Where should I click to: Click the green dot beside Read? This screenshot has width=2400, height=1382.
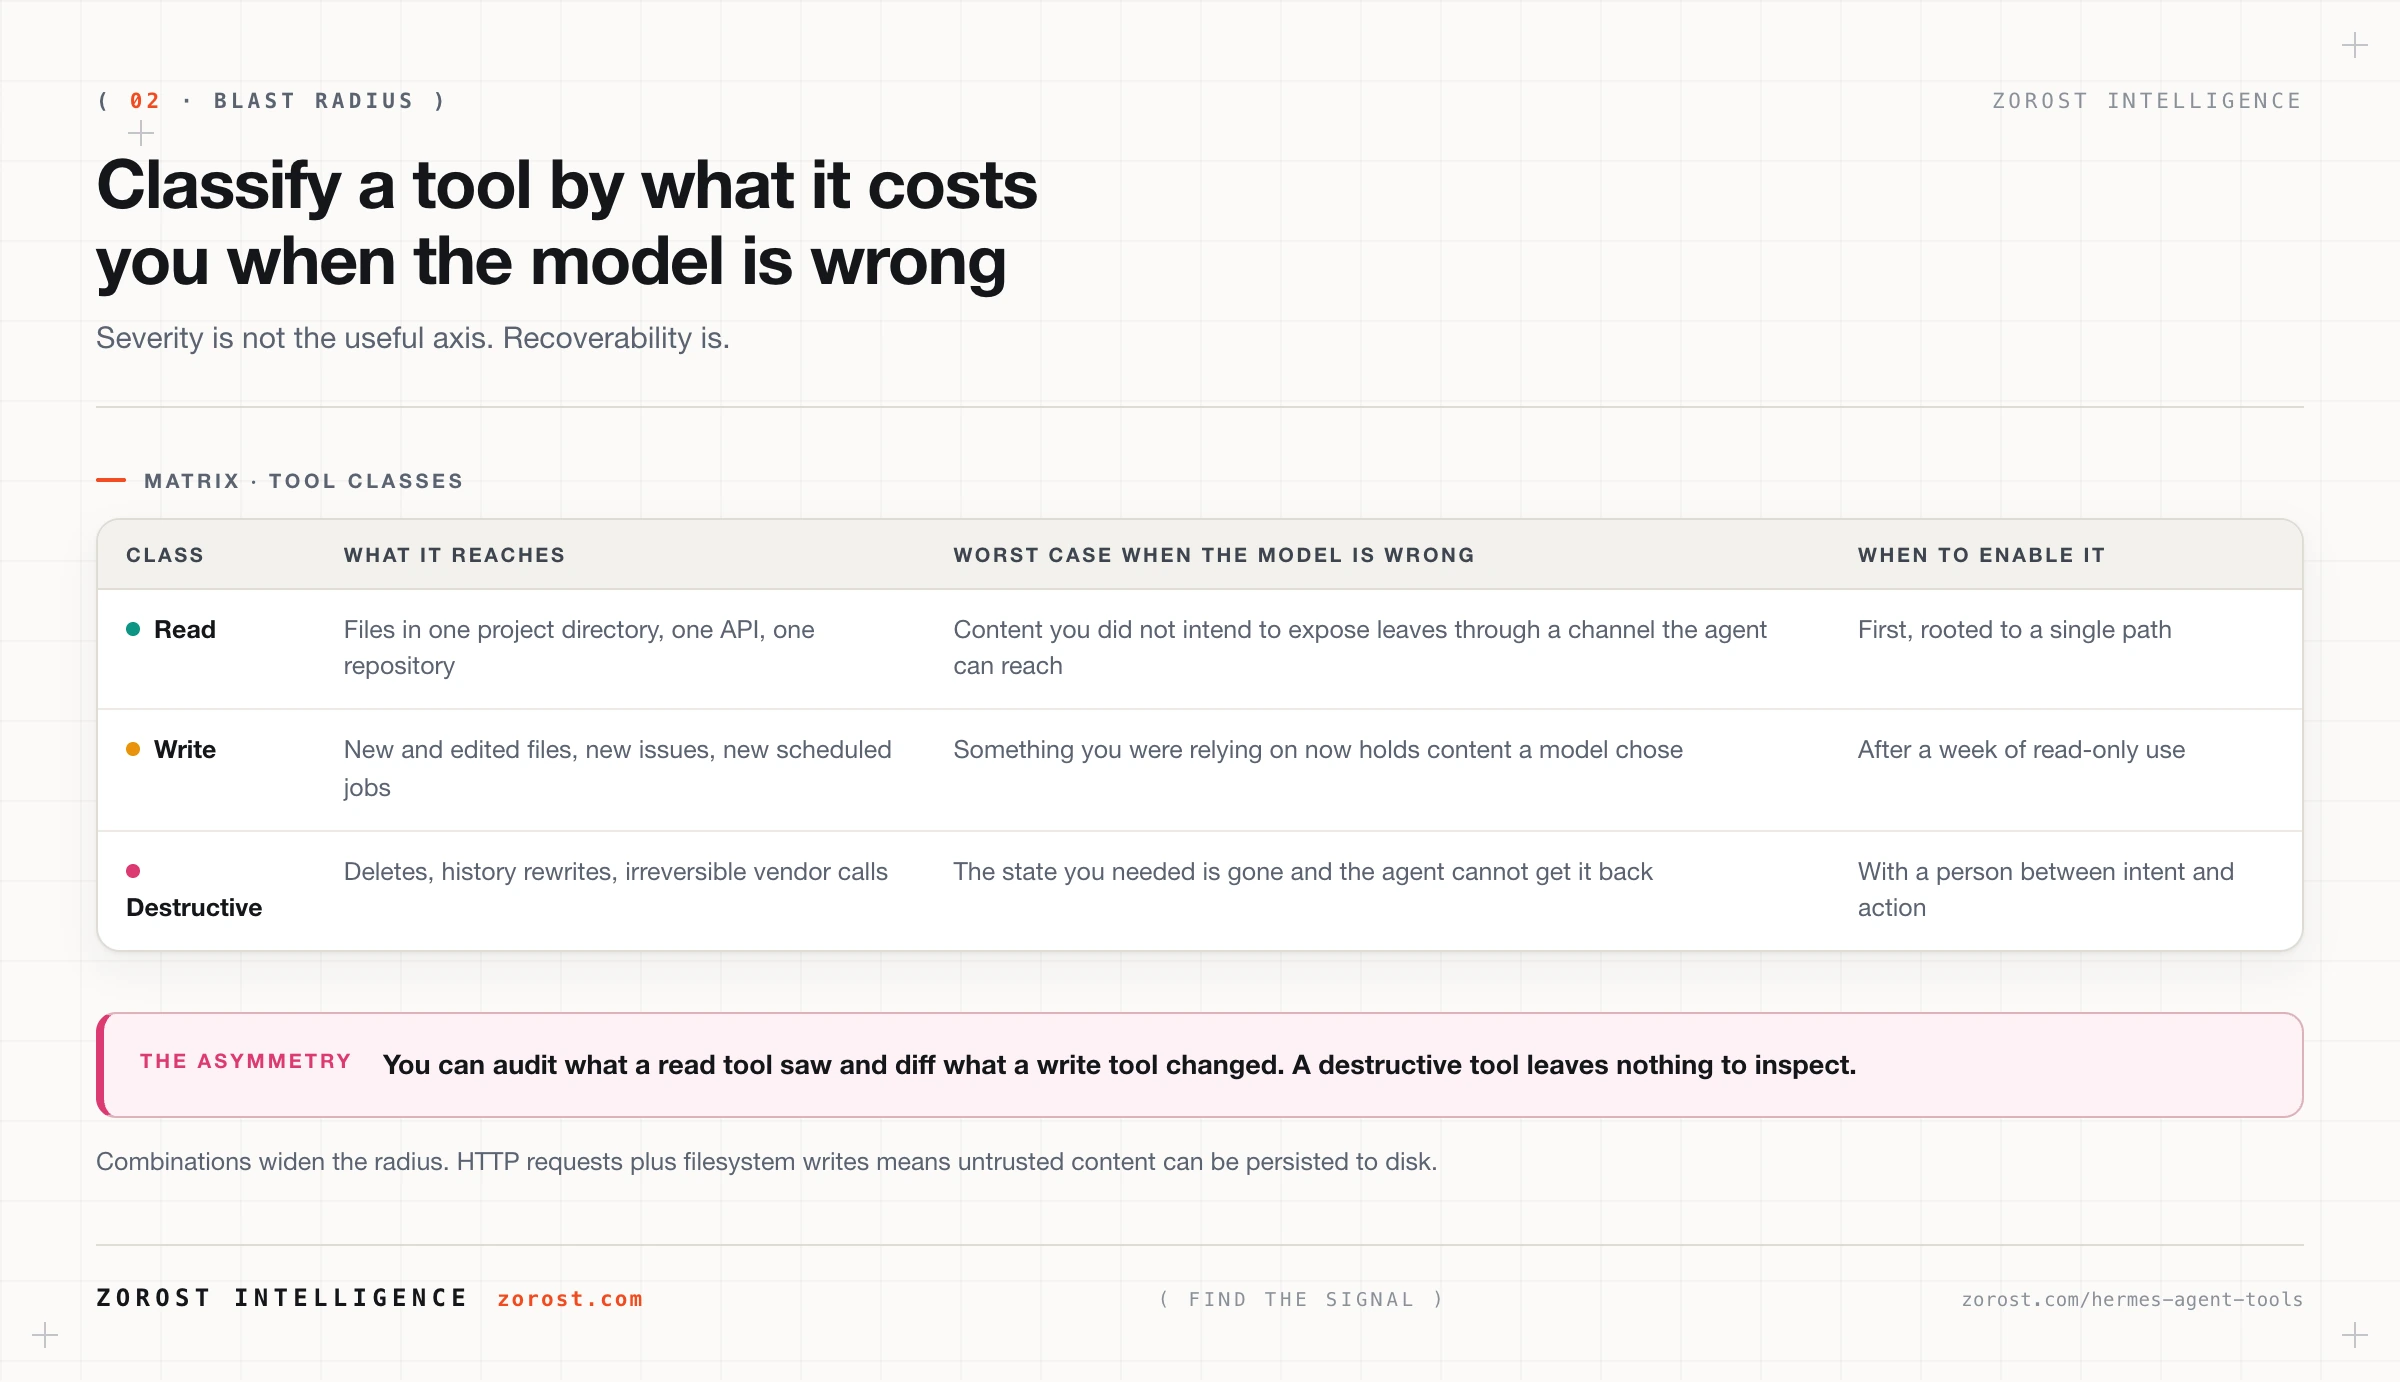coord(133,629)
